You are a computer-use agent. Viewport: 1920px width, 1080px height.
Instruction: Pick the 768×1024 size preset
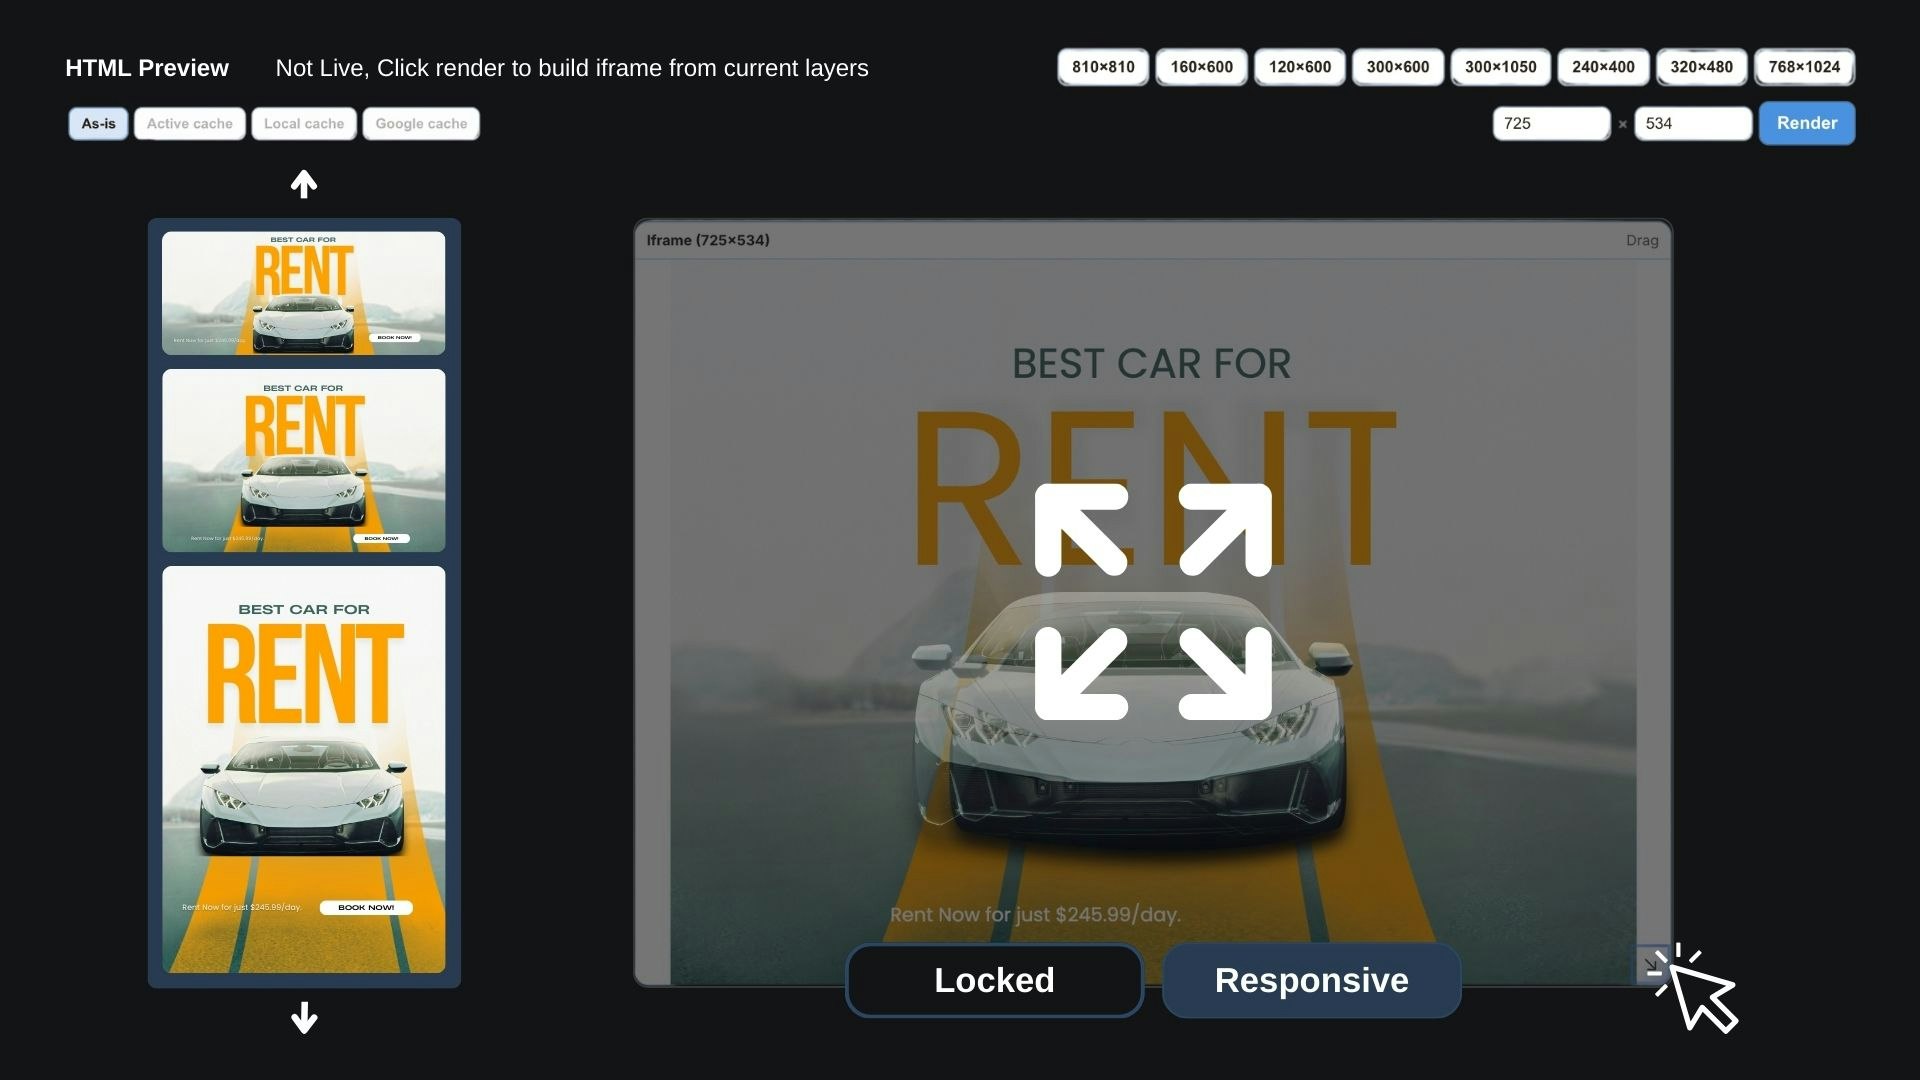point(1804,67)
